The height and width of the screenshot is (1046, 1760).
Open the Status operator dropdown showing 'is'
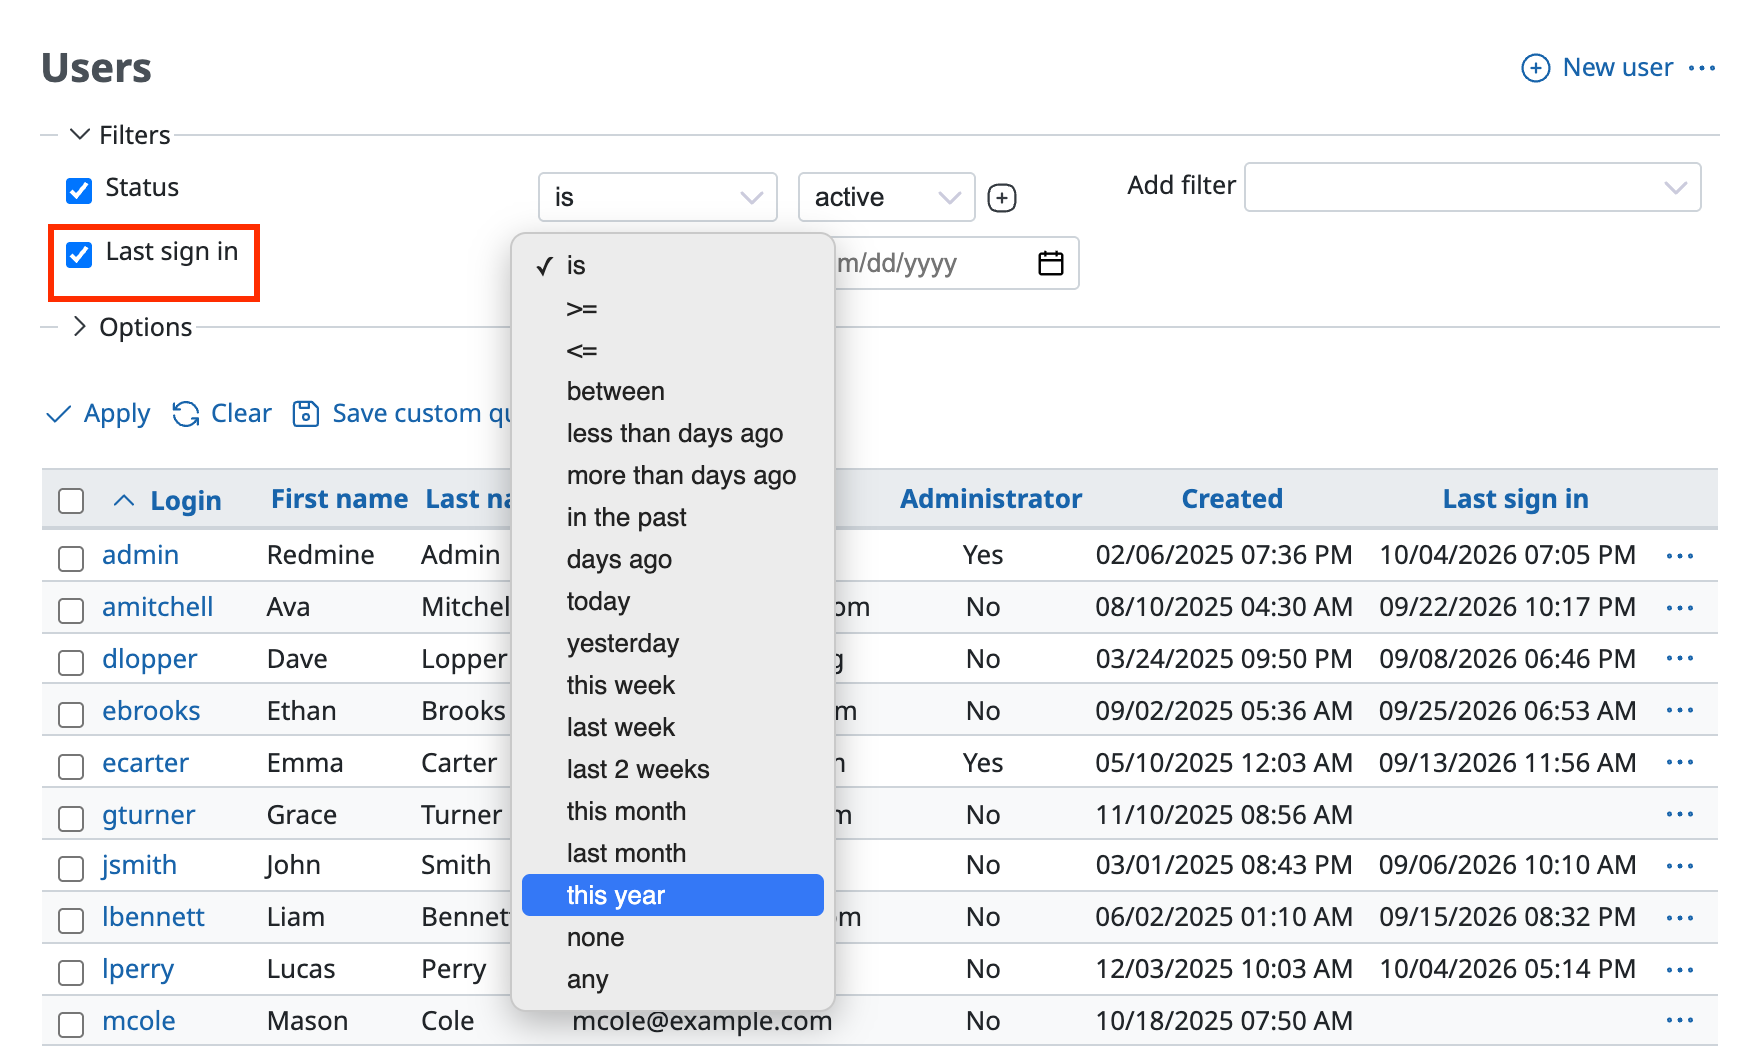click(x=658, y=197)
